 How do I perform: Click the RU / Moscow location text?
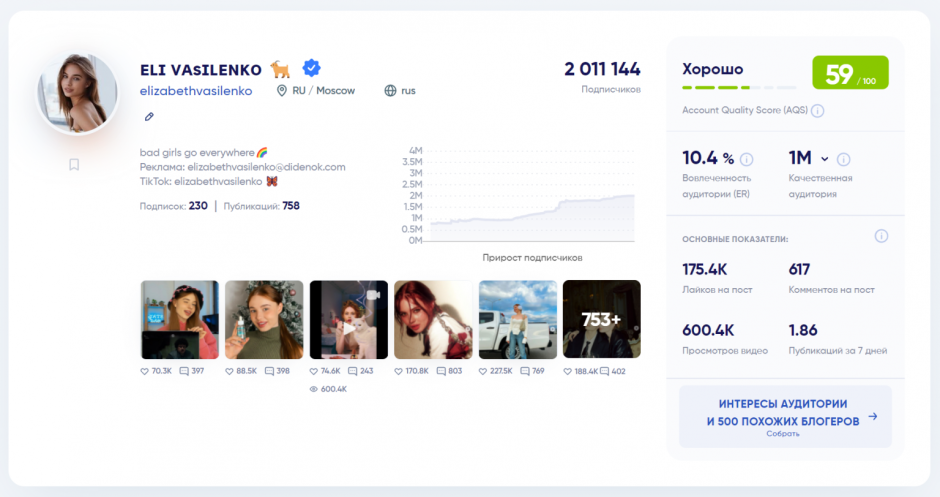pos(323,91)
